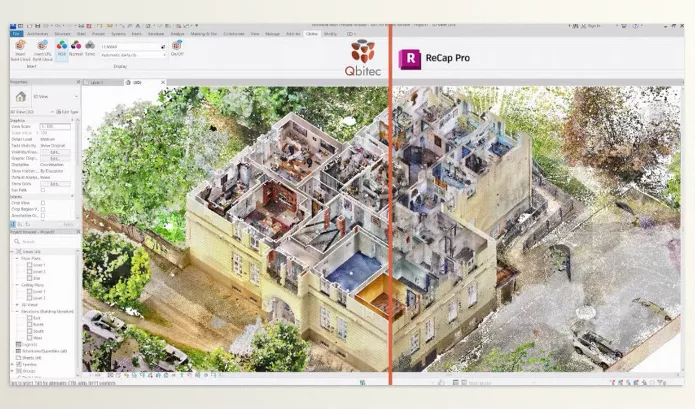Viewport: 695px width, 409px height.
Task: Click the Legends icon in Project Browser
Action: tap(19, 344)
